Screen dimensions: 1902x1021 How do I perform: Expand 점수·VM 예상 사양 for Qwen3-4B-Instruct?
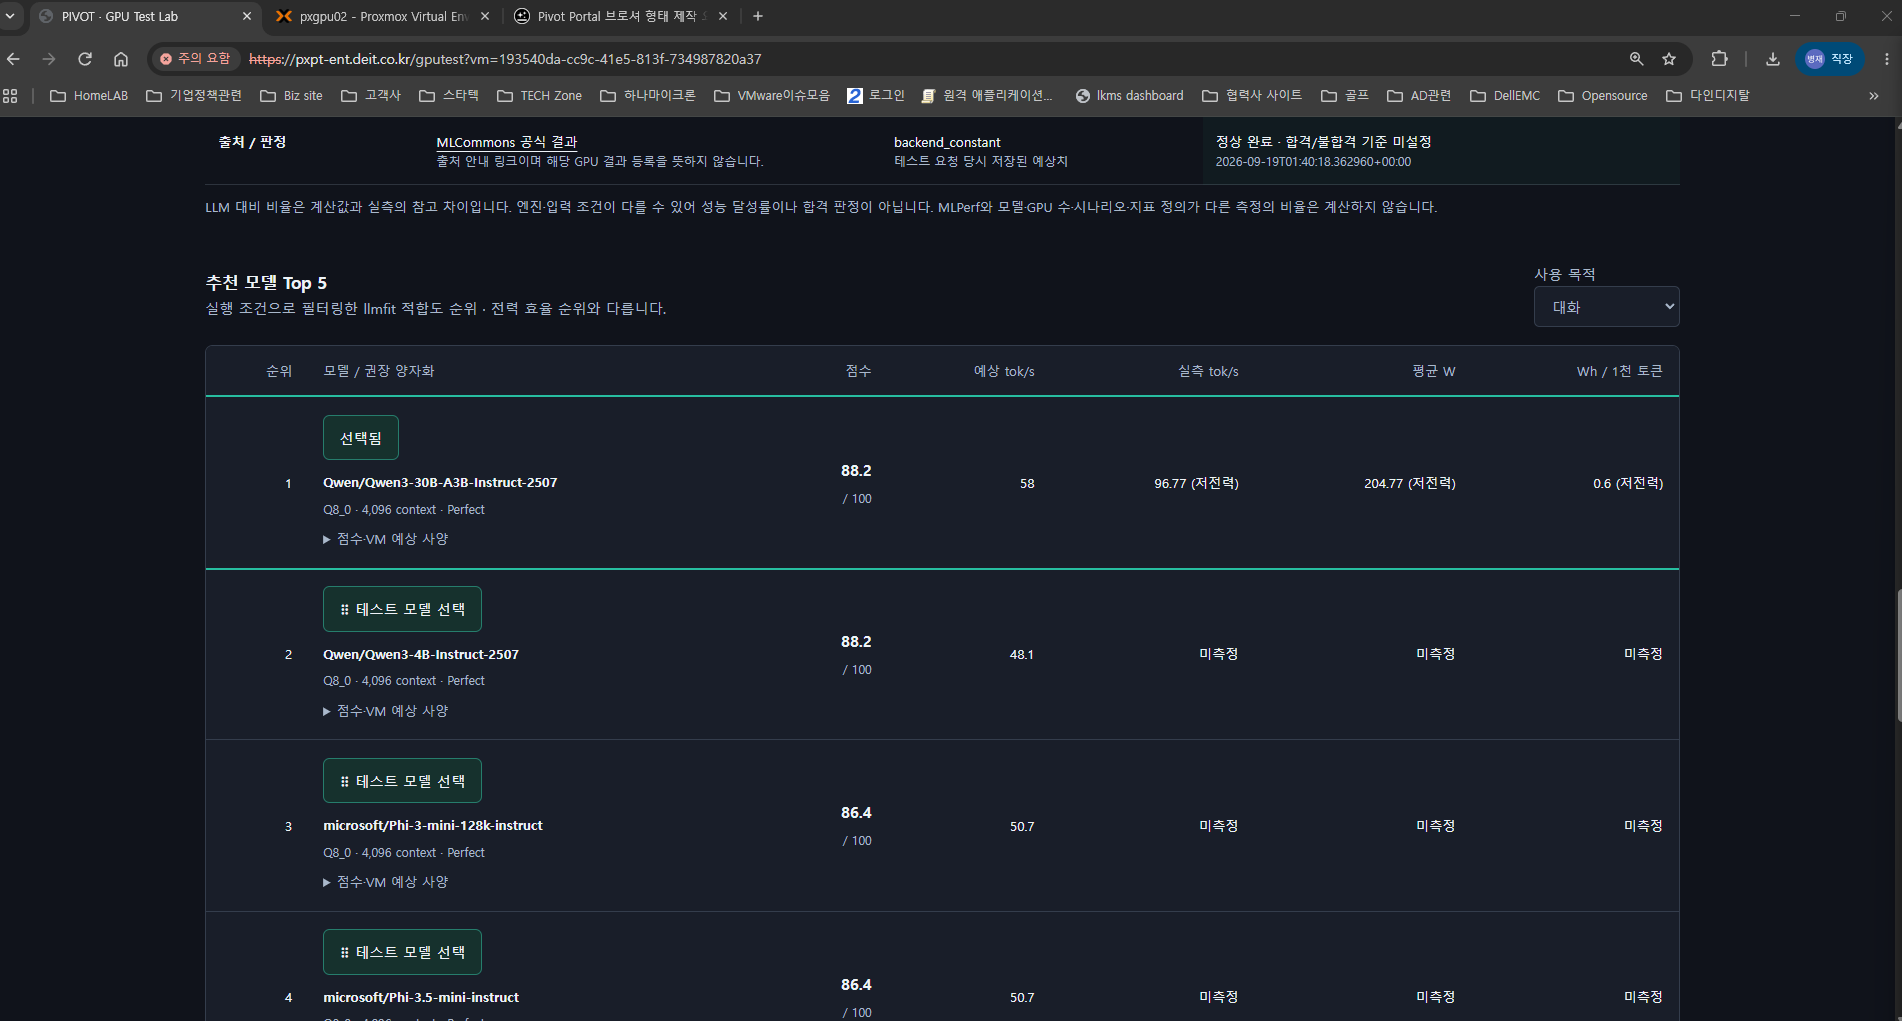tap(385, 711)
